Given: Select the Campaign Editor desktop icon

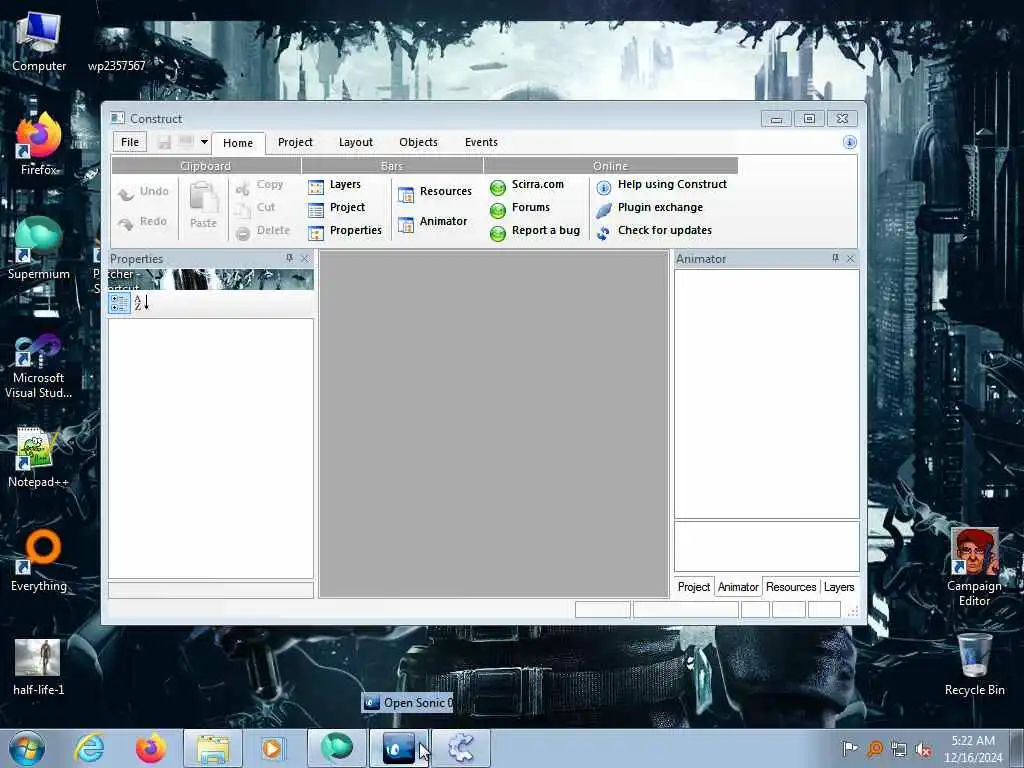Looking at the screenshot, I should (x=974, y=567).
